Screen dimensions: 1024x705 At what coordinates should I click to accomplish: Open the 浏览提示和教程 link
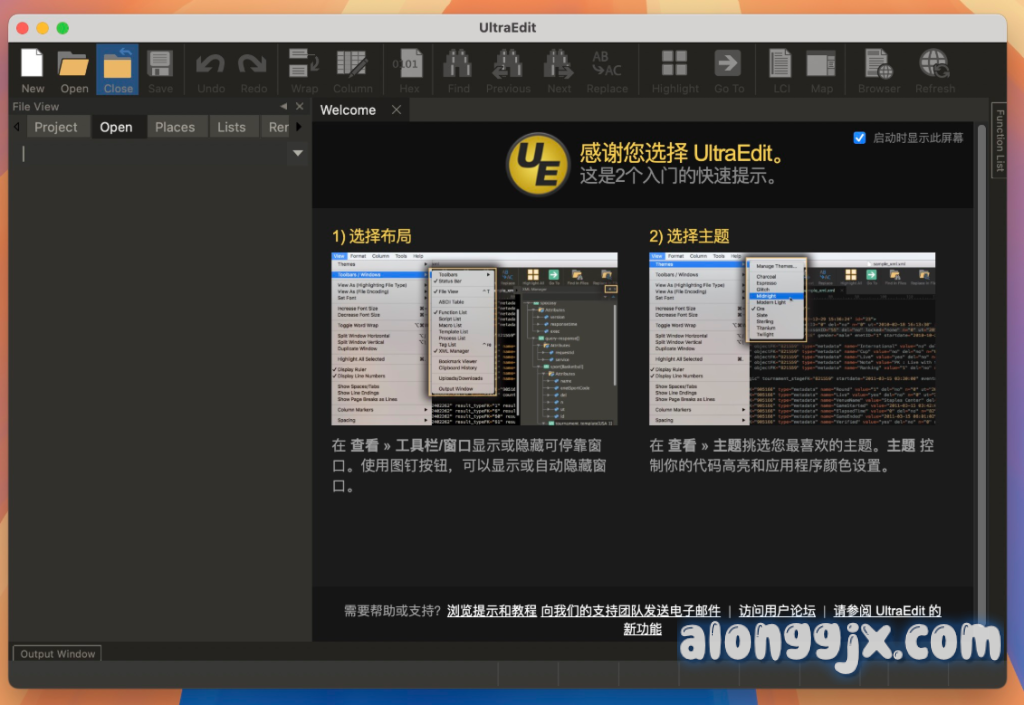click(492, 611)
